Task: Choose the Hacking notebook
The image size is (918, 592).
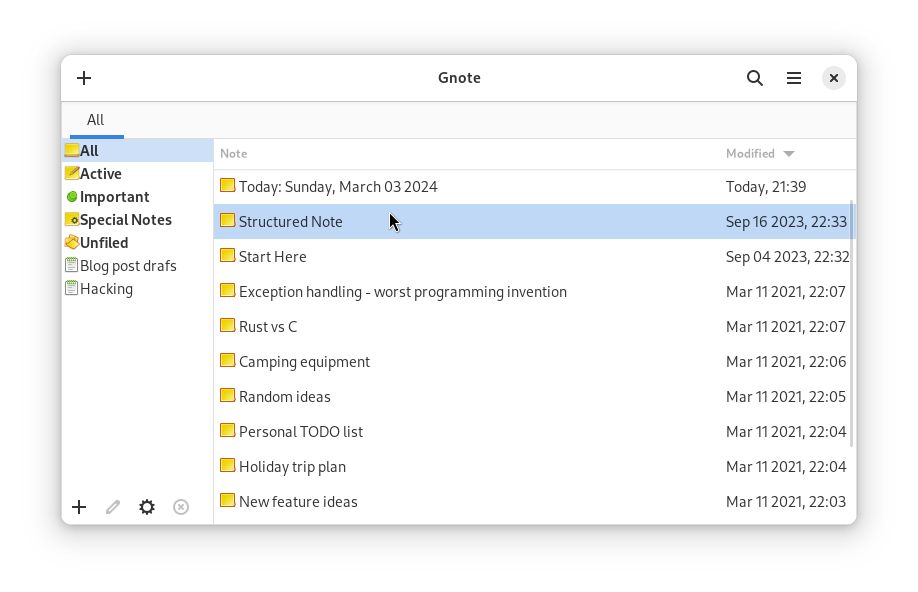Action: pos(106,289)
